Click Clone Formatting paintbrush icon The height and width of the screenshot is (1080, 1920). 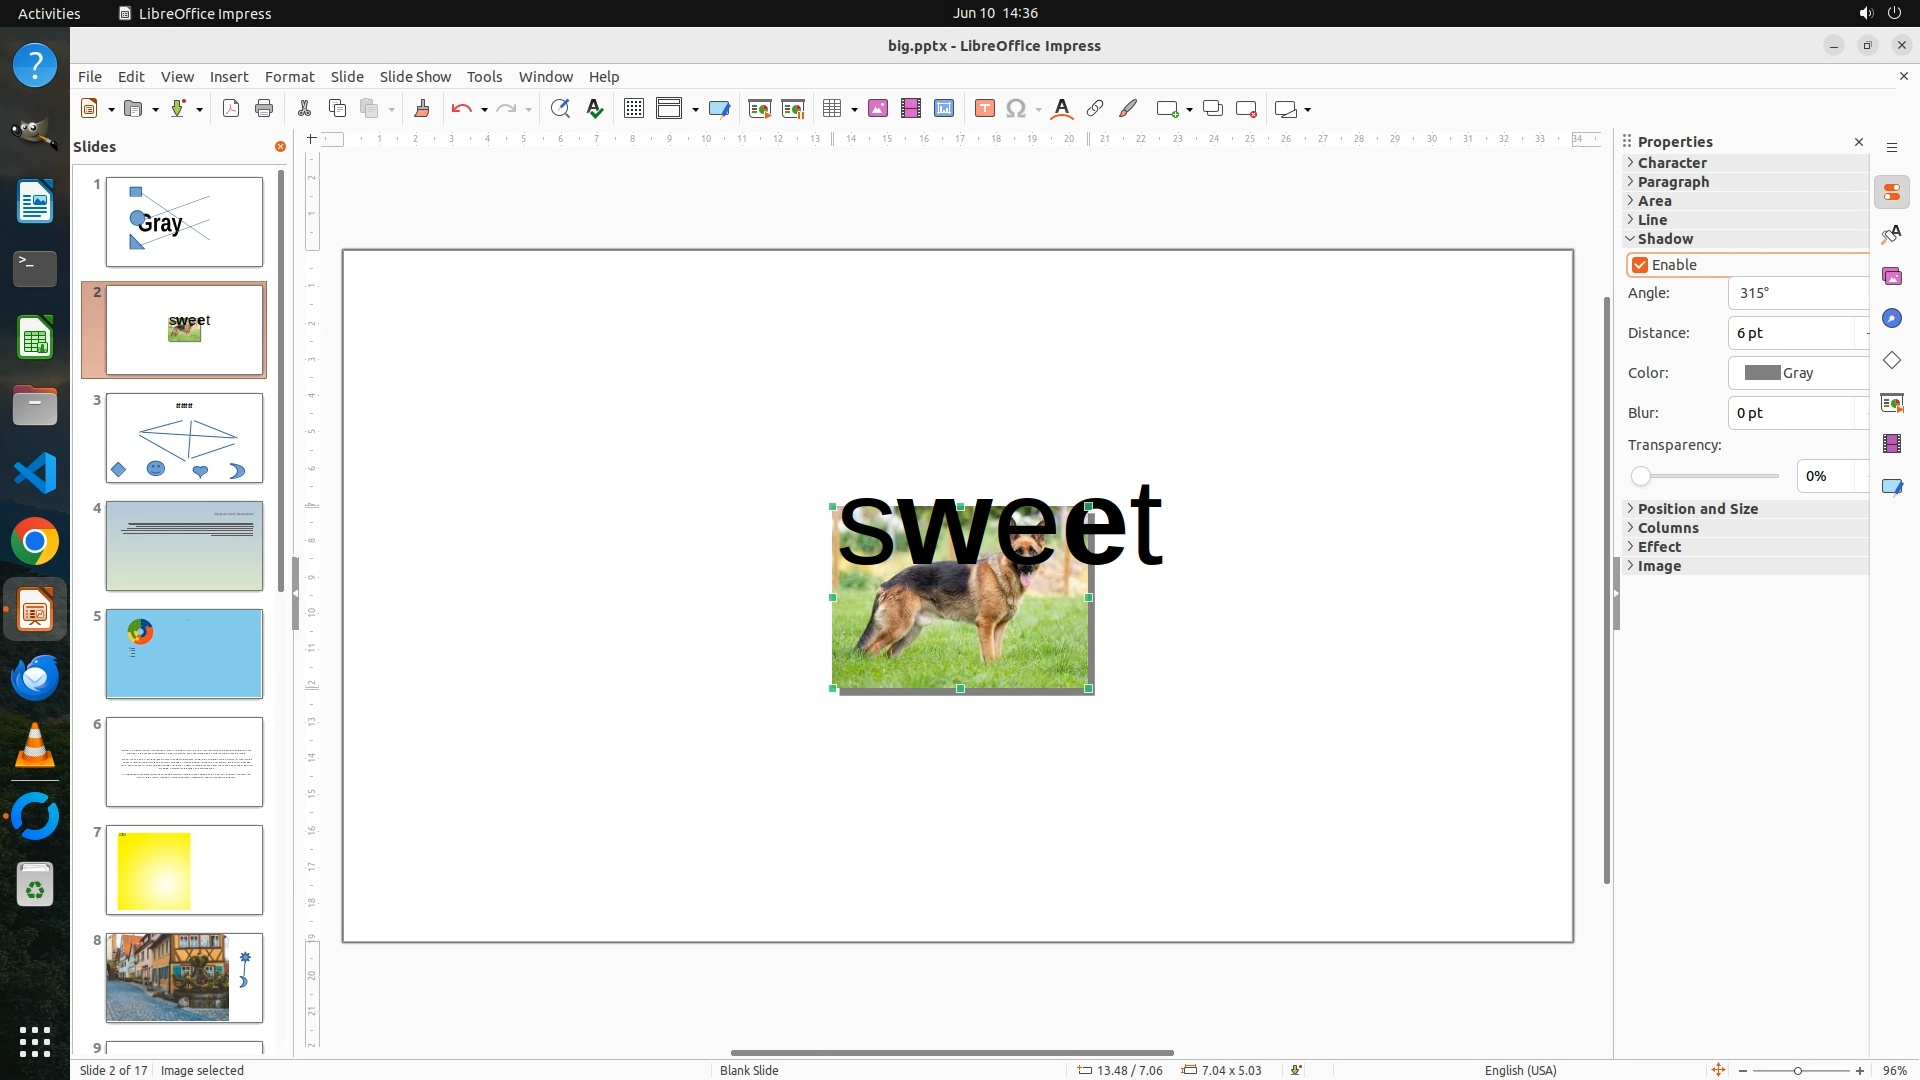422,109
